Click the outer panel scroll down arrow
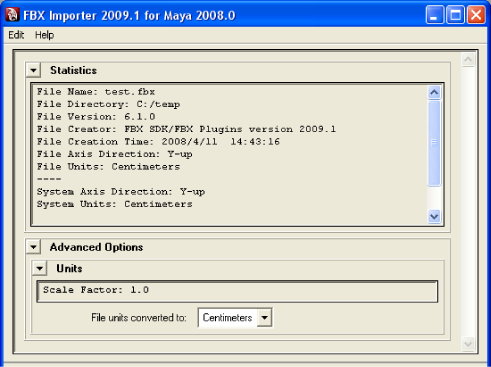 point(468,344)
